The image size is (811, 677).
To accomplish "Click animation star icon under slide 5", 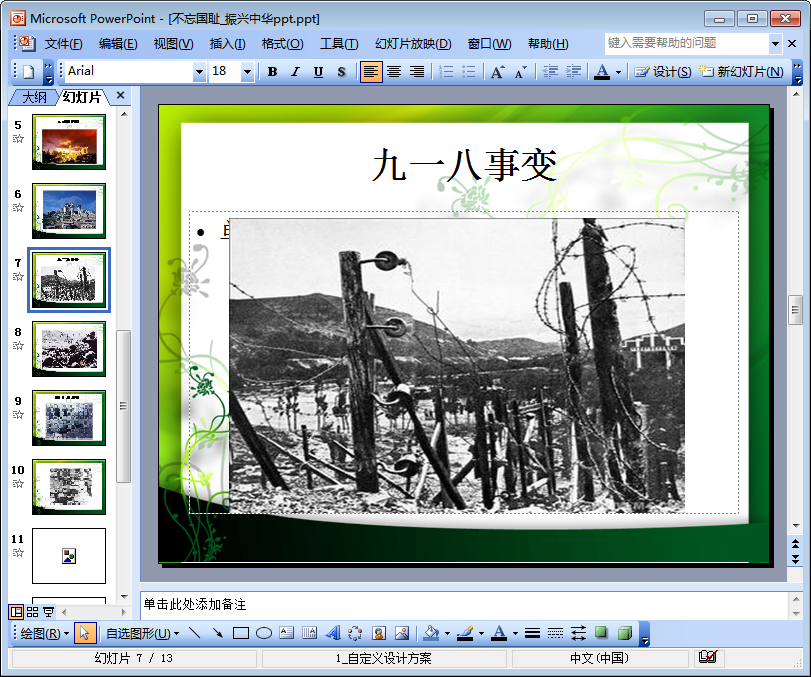I will pos(18,139).
